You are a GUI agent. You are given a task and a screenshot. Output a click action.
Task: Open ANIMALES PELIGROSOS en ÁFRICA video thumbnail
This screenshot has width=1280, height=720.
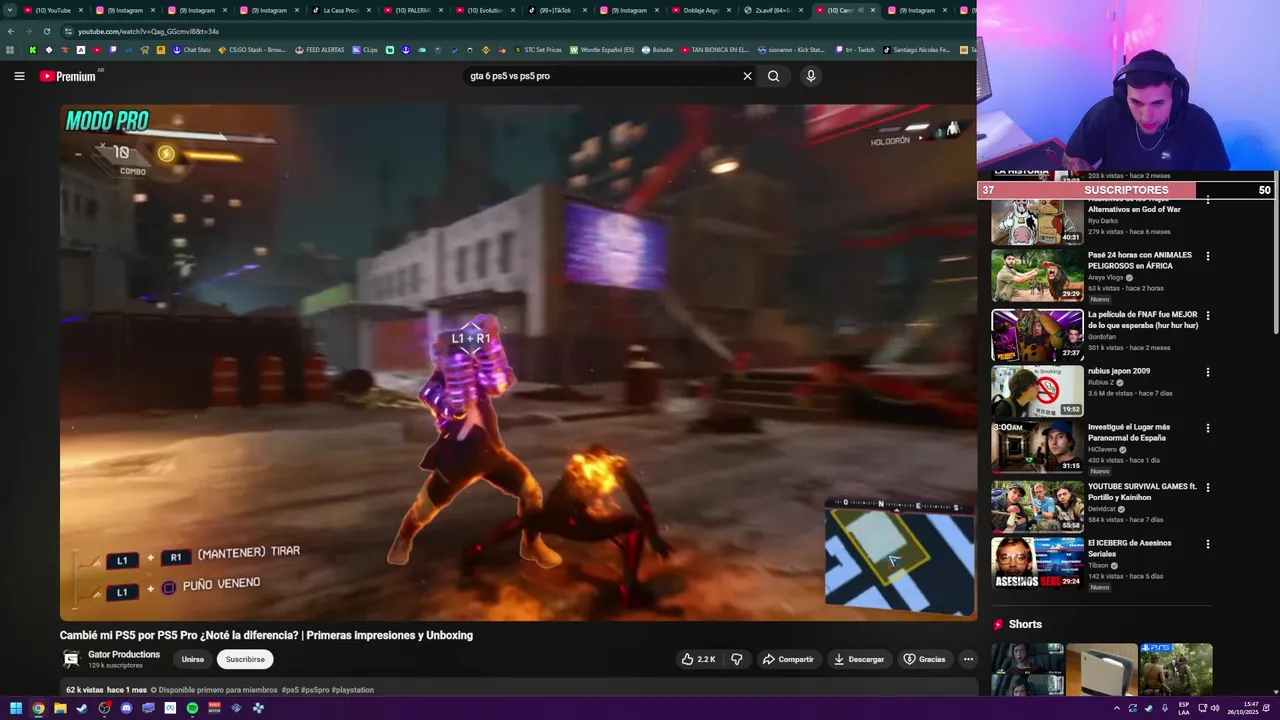(x=1037, y=275)
